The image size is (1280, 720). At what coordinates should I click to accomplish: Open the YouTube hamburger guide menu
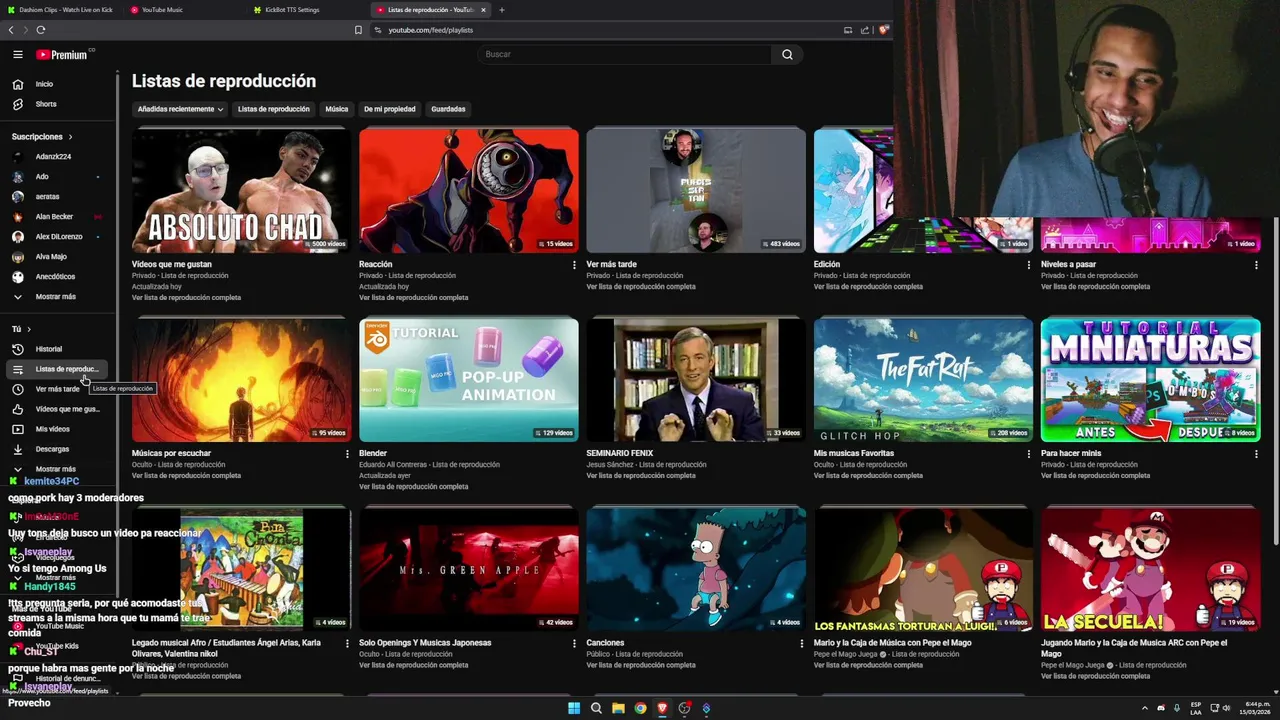[18, 54]
